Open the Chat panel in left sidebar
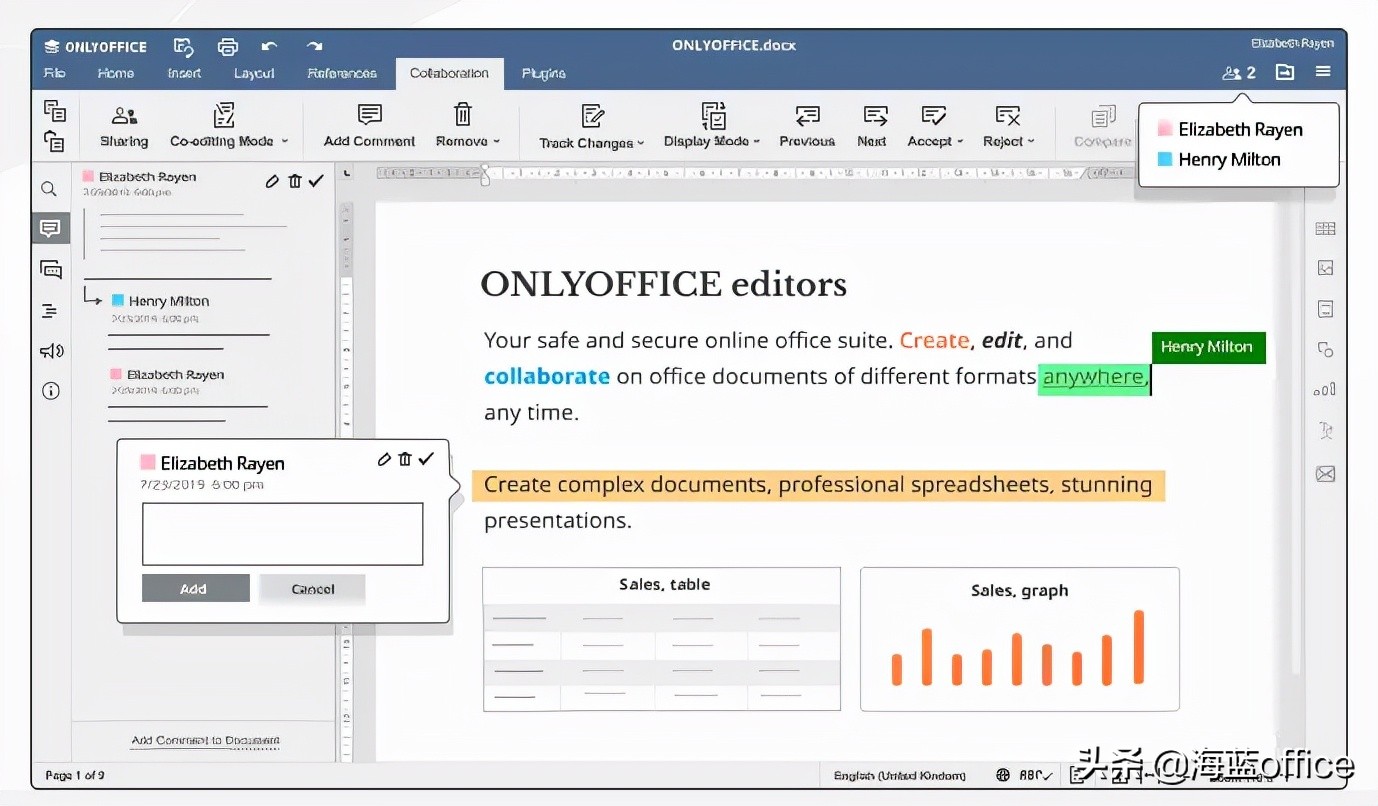Screen dimensions: 1378x806 tap(50, 269)
